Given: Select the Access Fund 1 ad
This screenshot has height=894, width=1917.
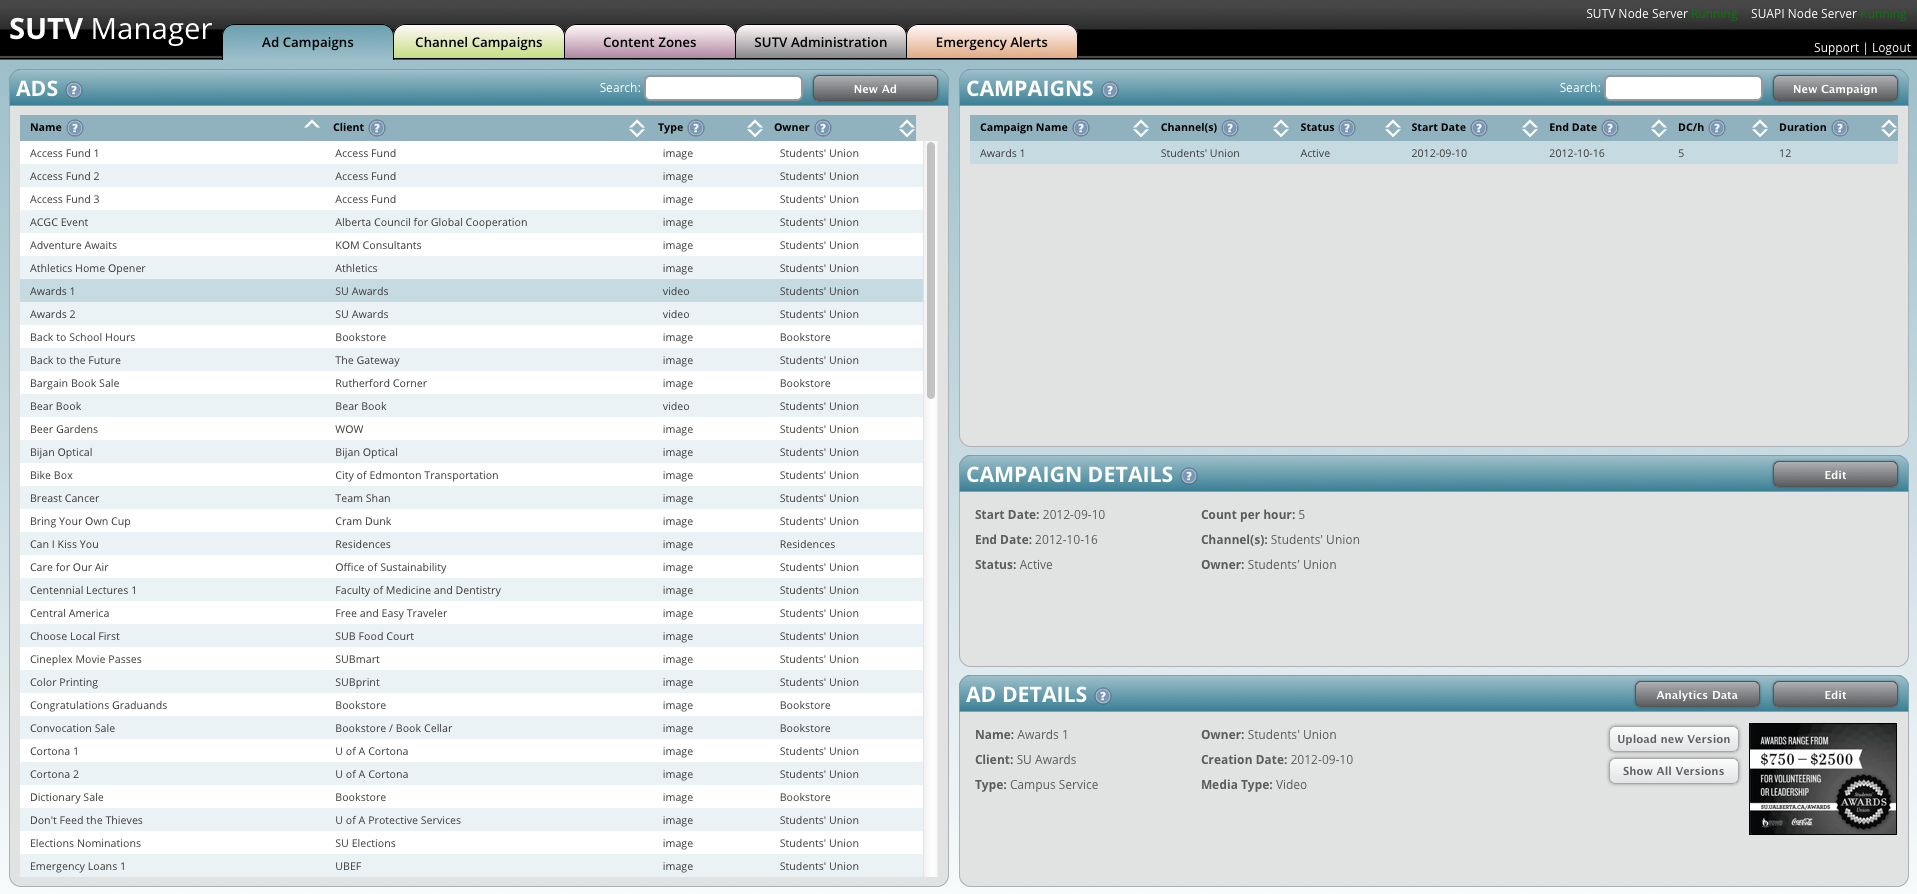Looking at the screenshot, I should pyautogui.click(x=472, y=153).
